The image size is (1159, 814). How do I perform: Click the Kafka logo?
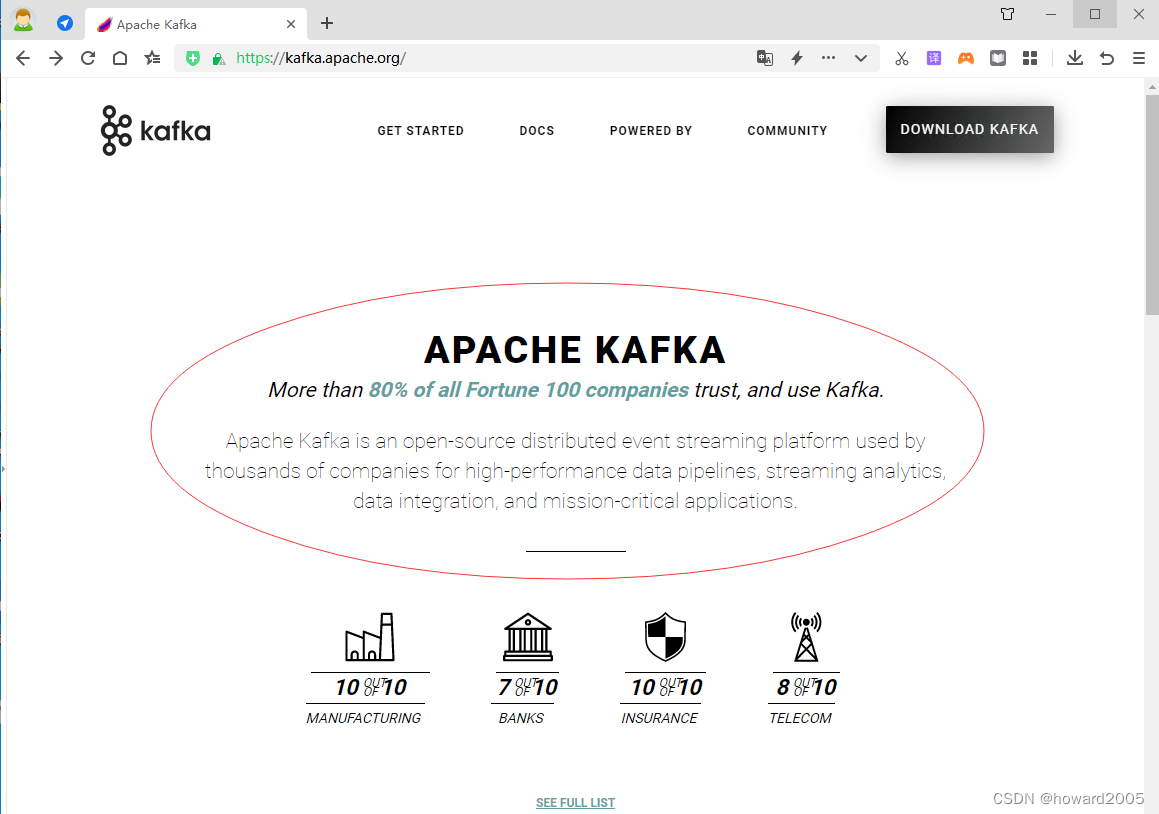click(156, 130)
